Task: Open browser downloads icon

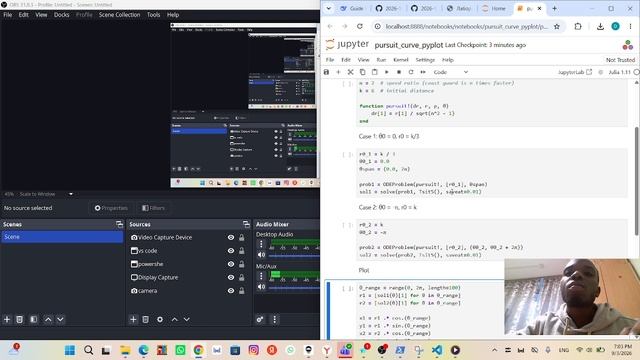Action: tap(600, 26)
